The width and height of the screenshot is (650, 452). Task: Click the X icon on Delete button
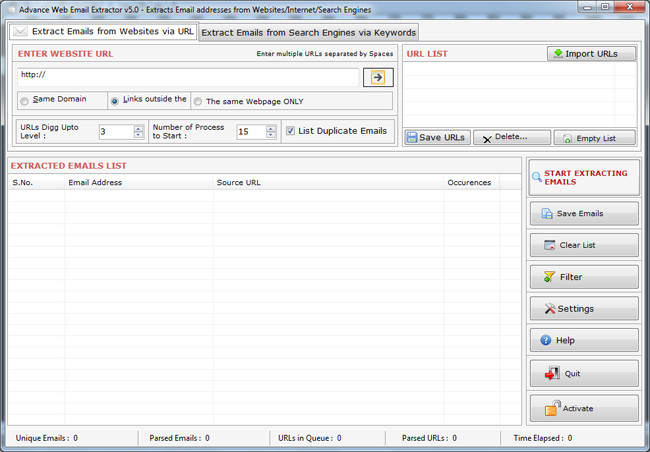pyautogui.click(x=487, y=140)
